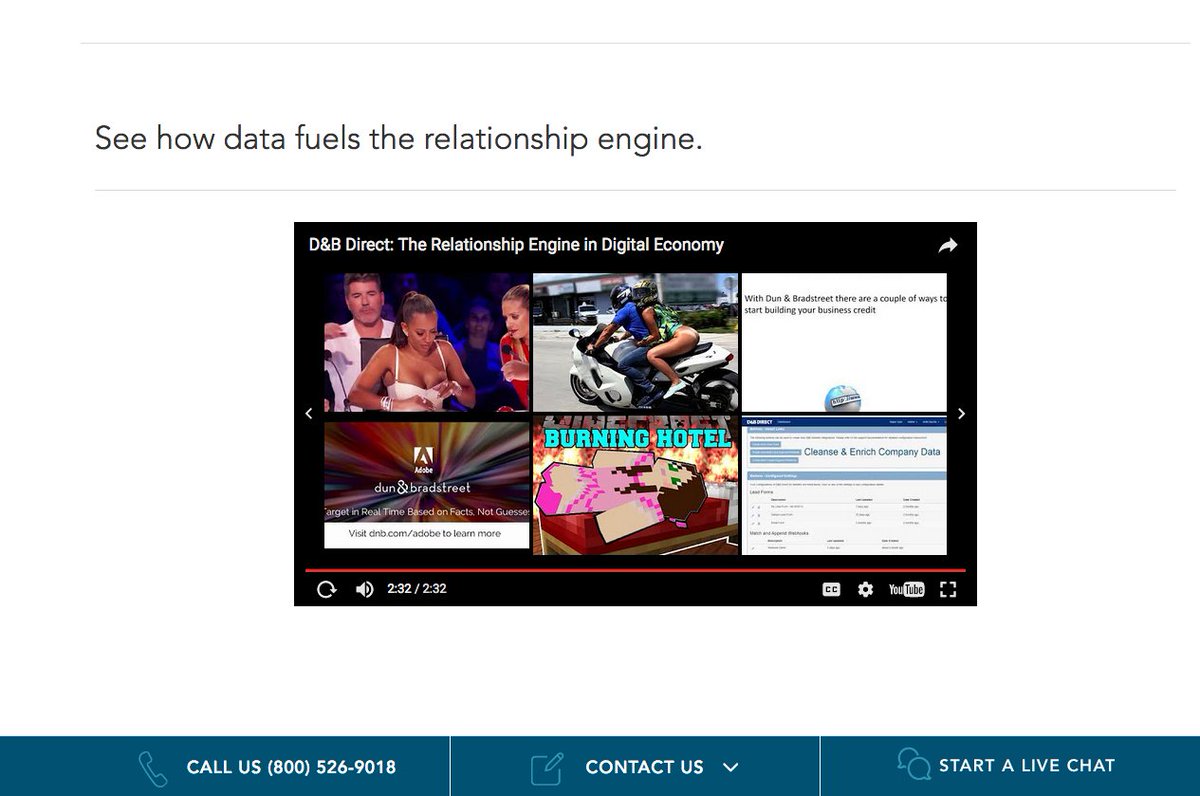Show next suggested videos arrow
This screenshot has height=796, width=1200.
[962, 413]
